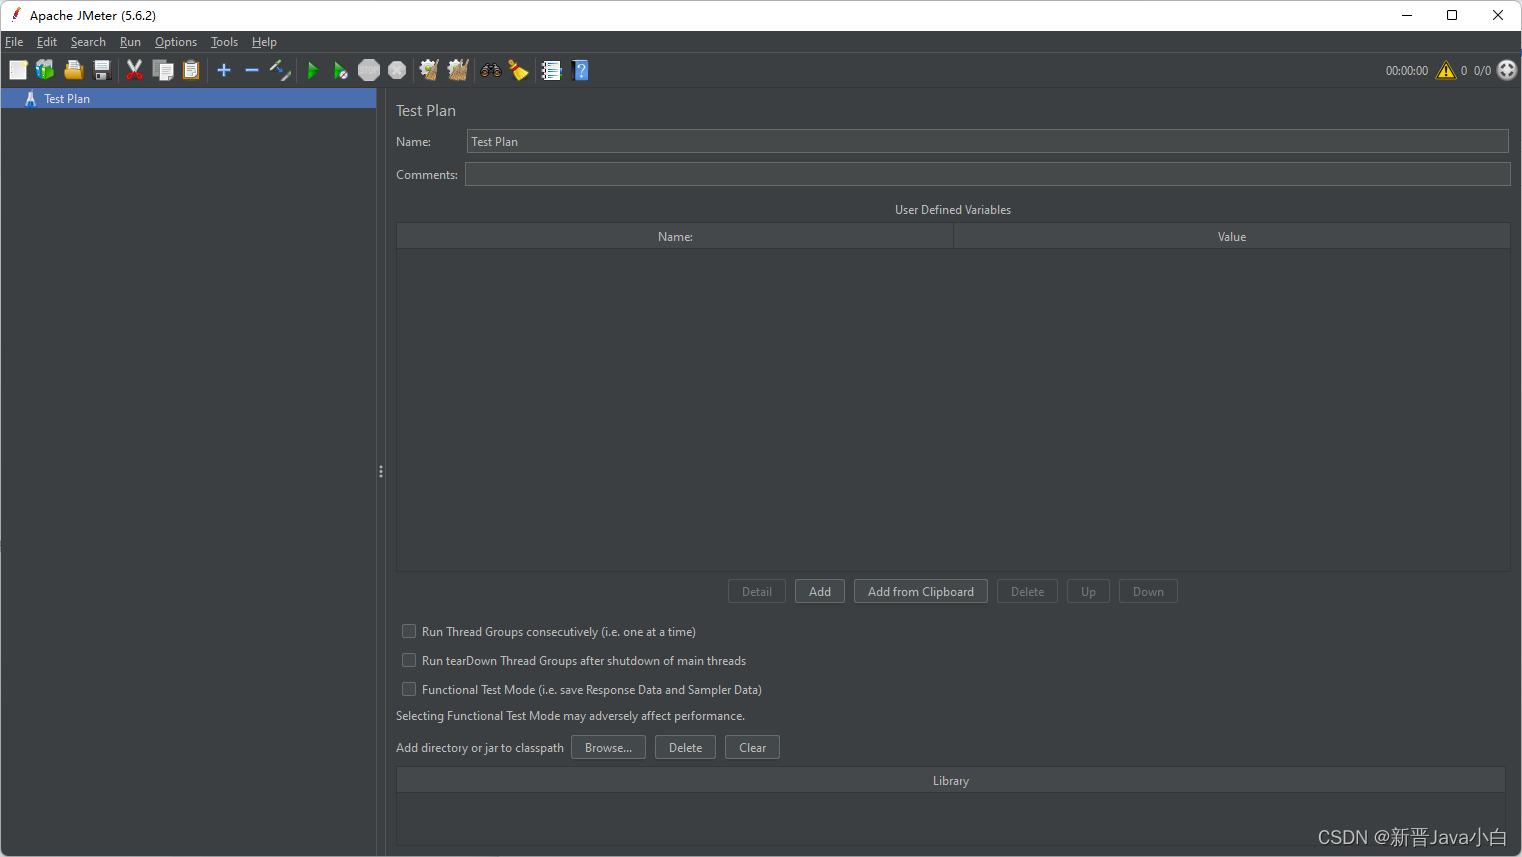Open the Tools menu
Viewport: 1522px width, 857px height.
click(224, 42)
